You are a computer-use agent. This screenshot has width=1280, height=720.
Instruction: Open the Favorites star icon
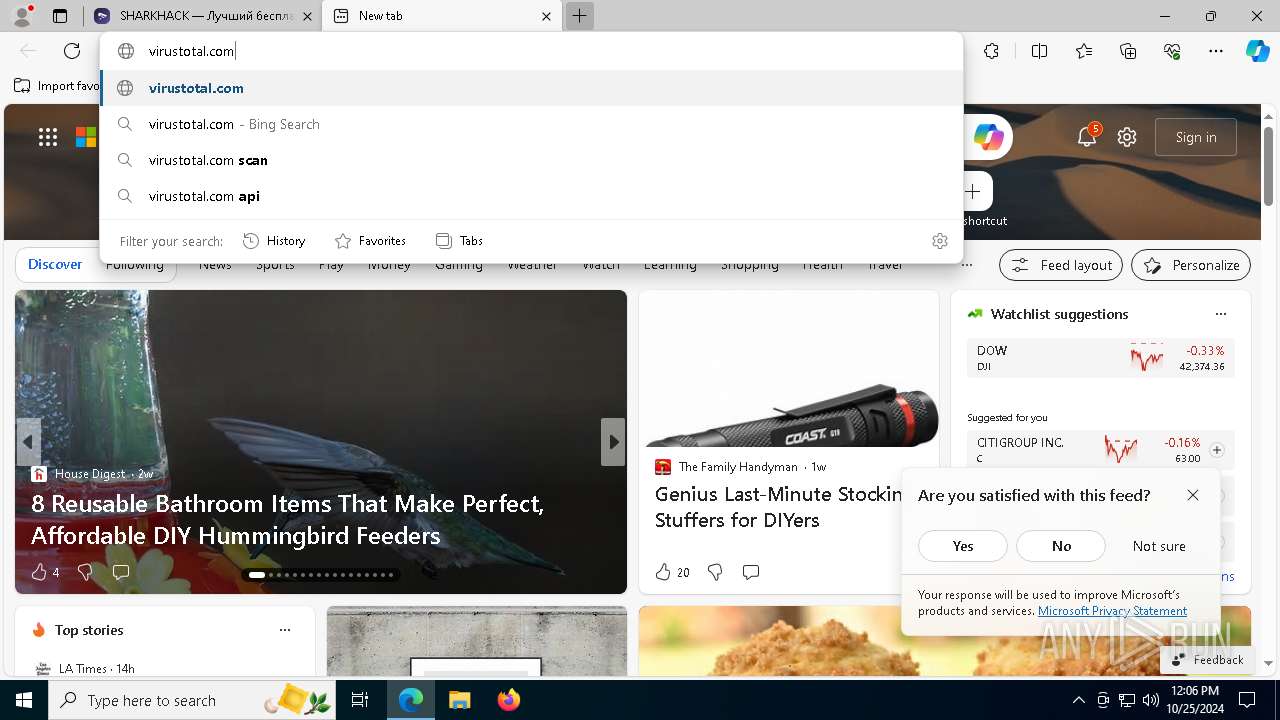coord(1084,51)
